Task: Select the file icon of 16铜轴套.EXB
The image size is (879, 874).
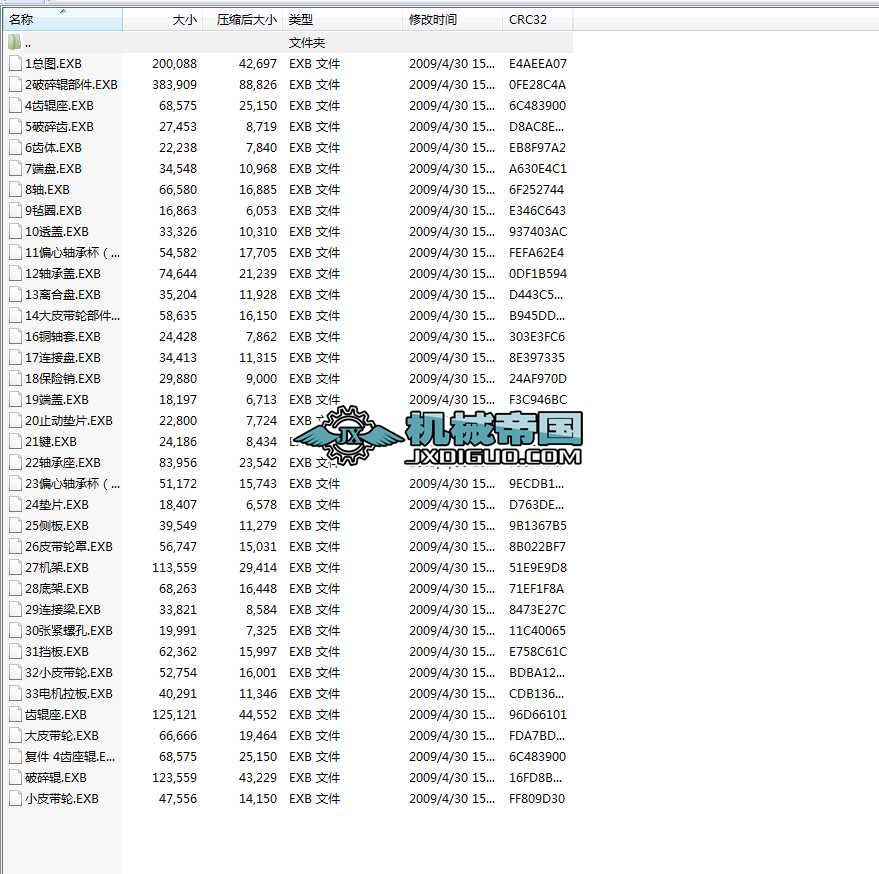Action: 15,336
